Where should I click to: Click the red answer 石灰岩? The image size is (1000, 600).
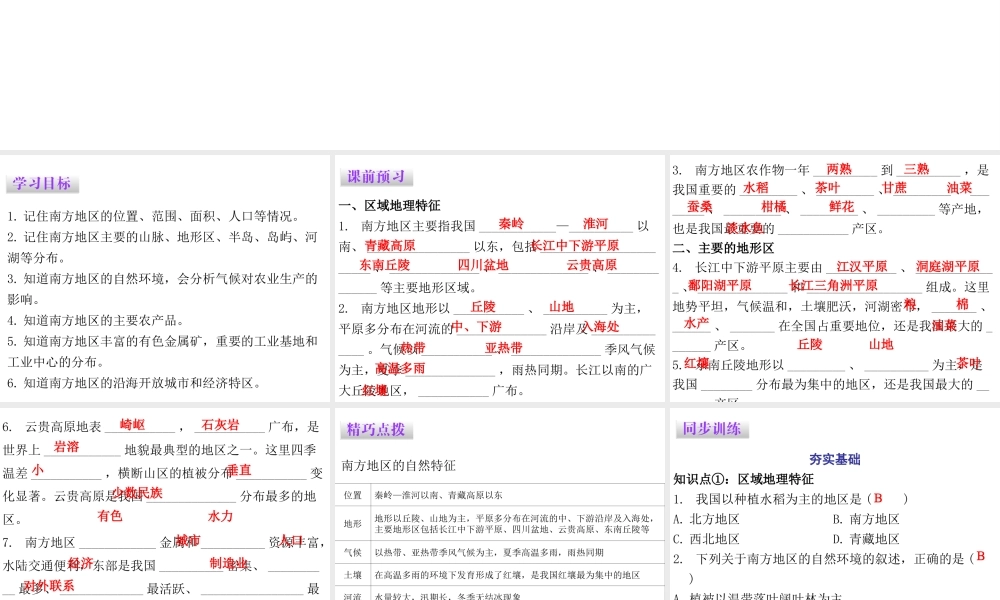(221, 425)
